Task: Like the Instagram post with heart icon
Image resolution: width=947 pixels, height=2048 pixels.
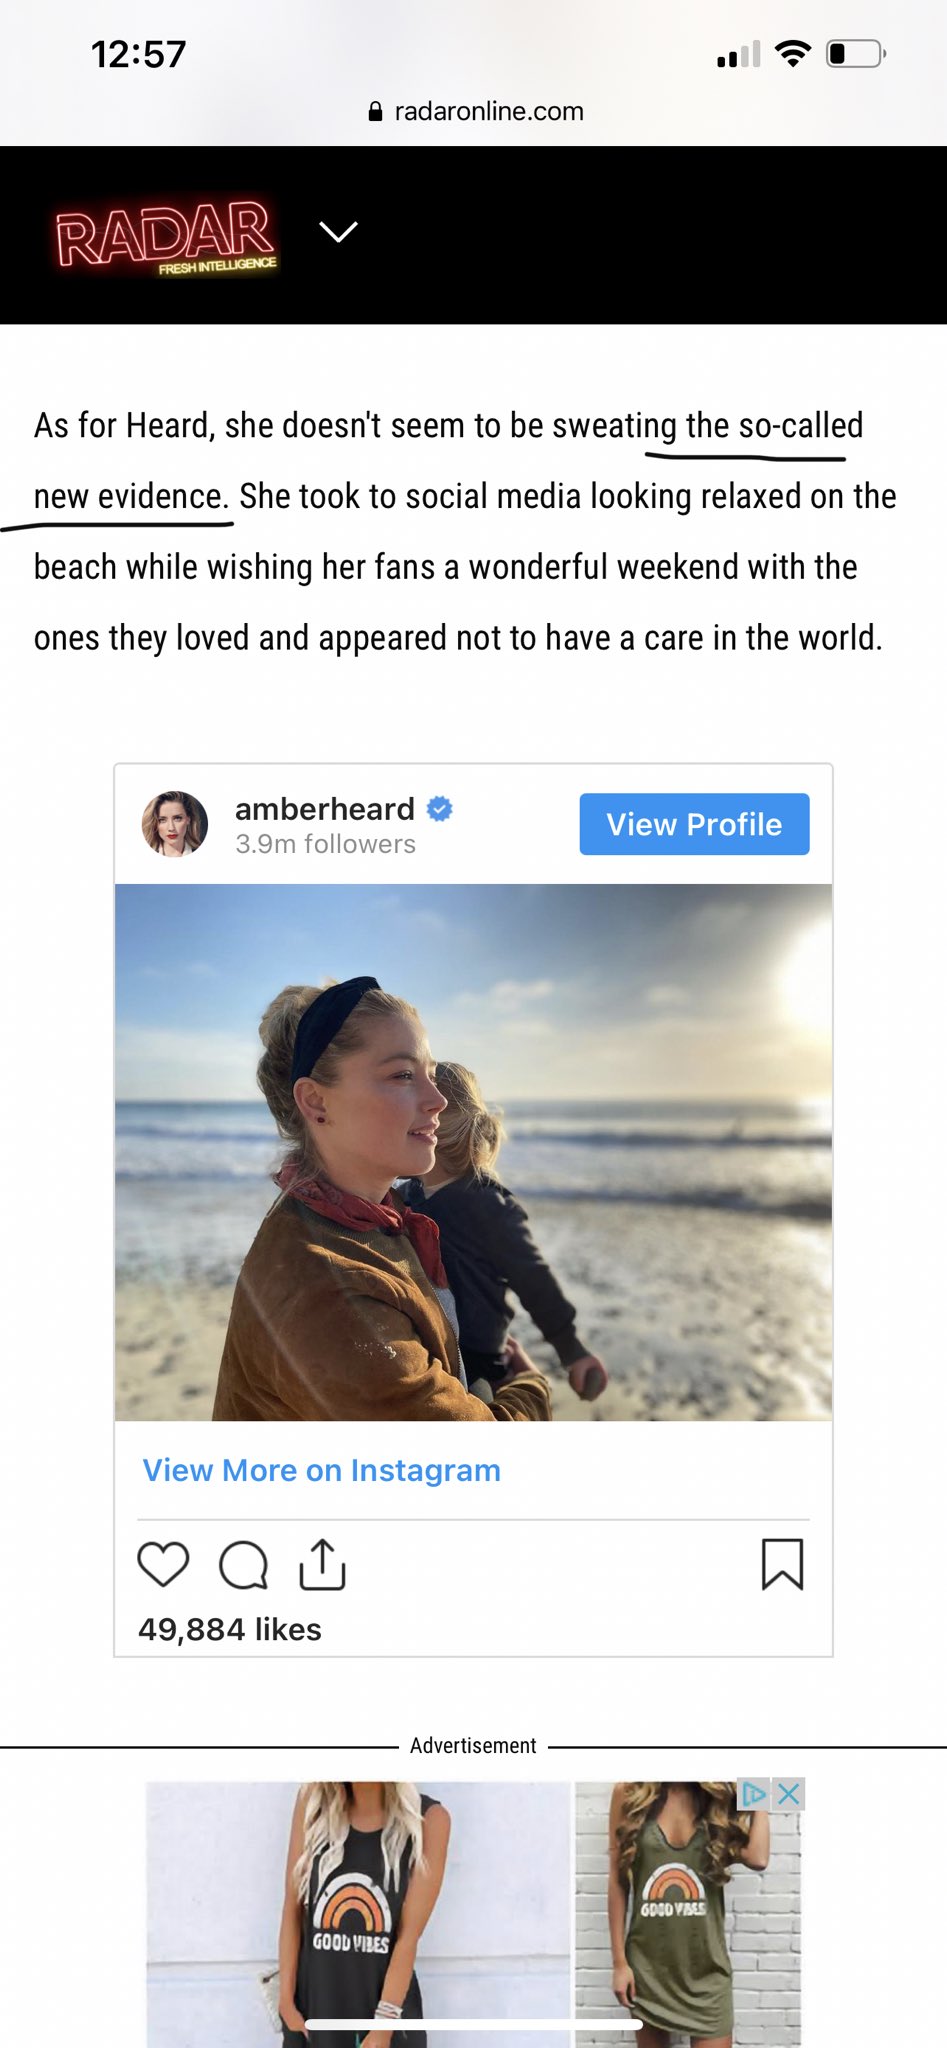Action: (163, 1564)
